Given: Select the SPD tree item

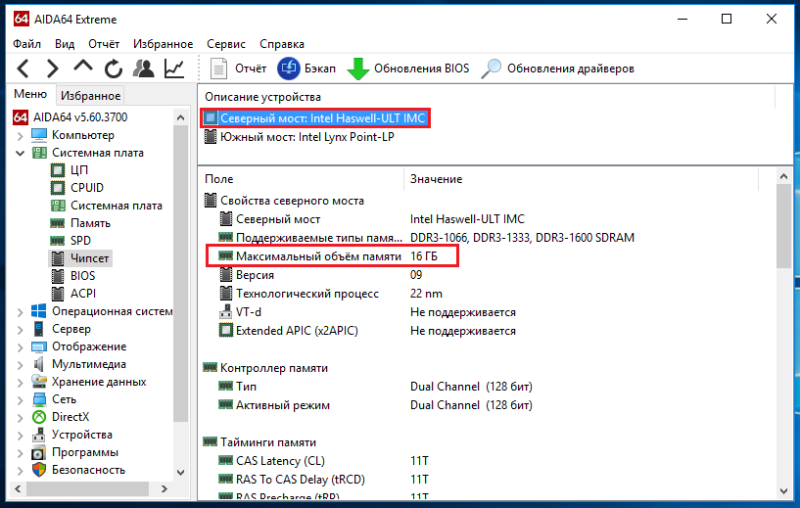Looking at the screenshot, I should tap(81, 240).
